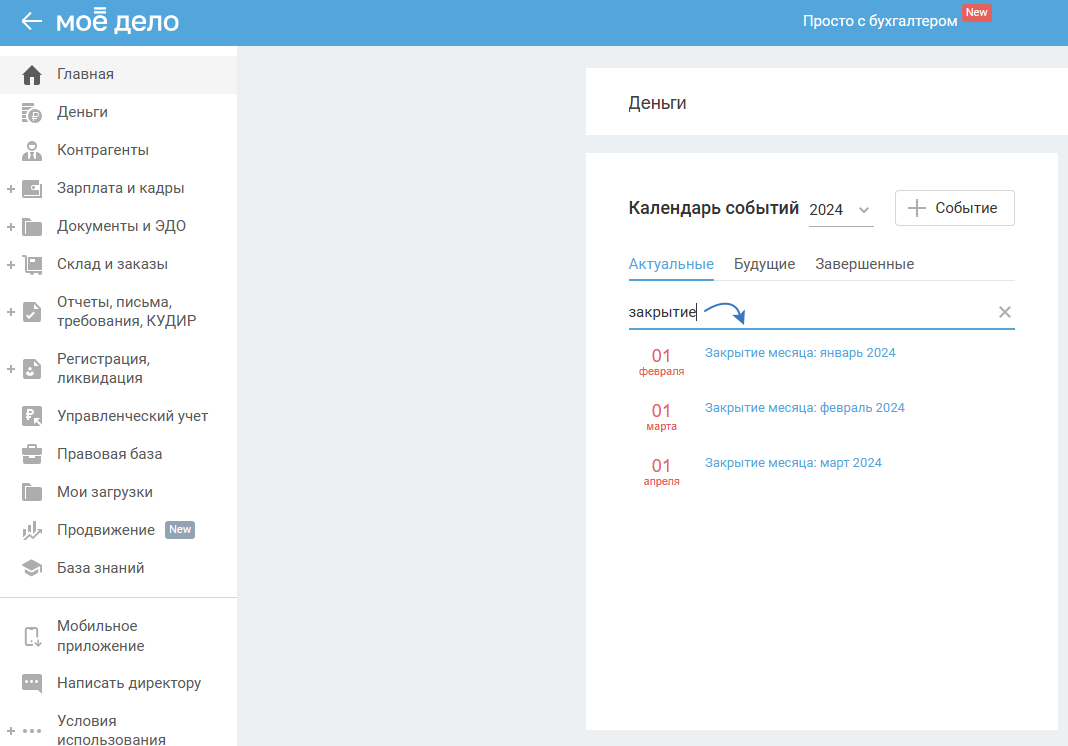
Task: Open Закрытие месяца: март 2024
Action: click(793, 463)
